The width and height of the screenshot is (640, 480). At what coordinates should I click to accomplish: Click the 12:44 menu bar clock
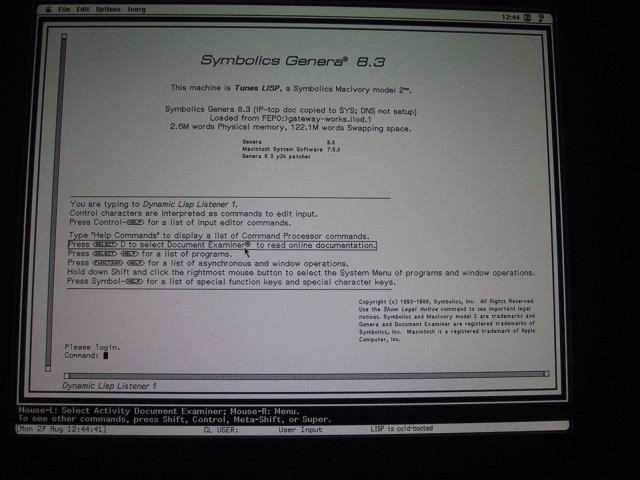click(511, 17)
